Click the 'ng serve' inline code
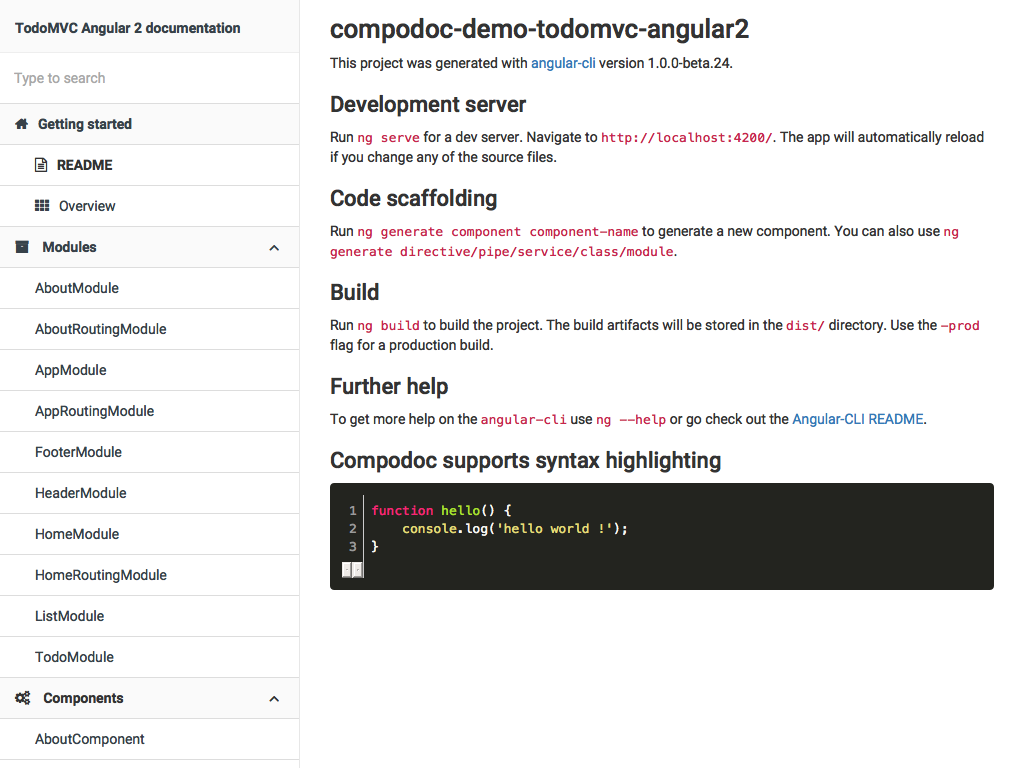 (x=389, y=138)
